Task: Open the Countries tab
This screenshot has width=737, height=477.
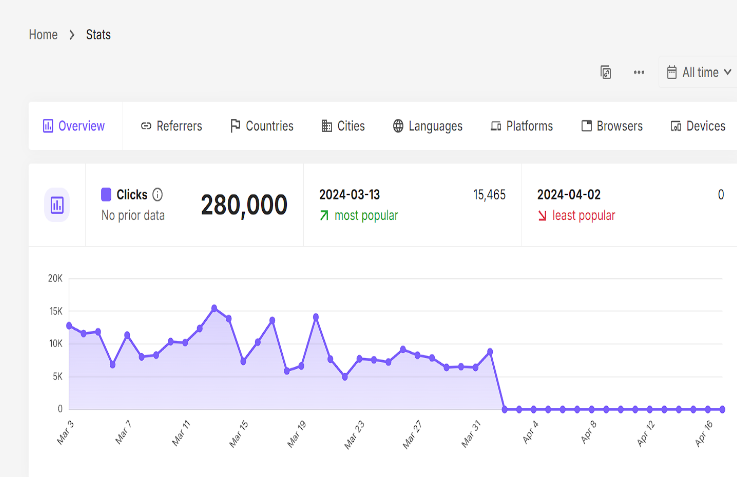Action: click(261, 126)
